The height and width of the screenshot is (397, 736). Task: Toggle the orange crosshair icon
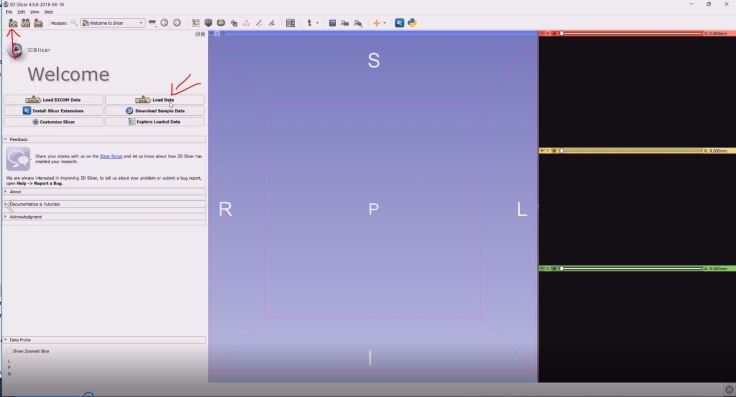tap(376, 23)
